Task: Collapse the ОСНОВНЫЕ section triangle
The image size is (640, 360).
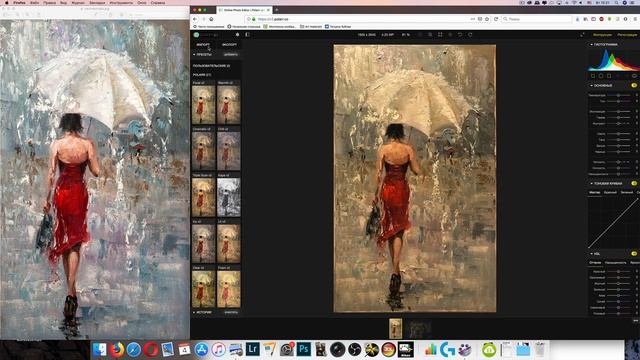Action: 591,86
